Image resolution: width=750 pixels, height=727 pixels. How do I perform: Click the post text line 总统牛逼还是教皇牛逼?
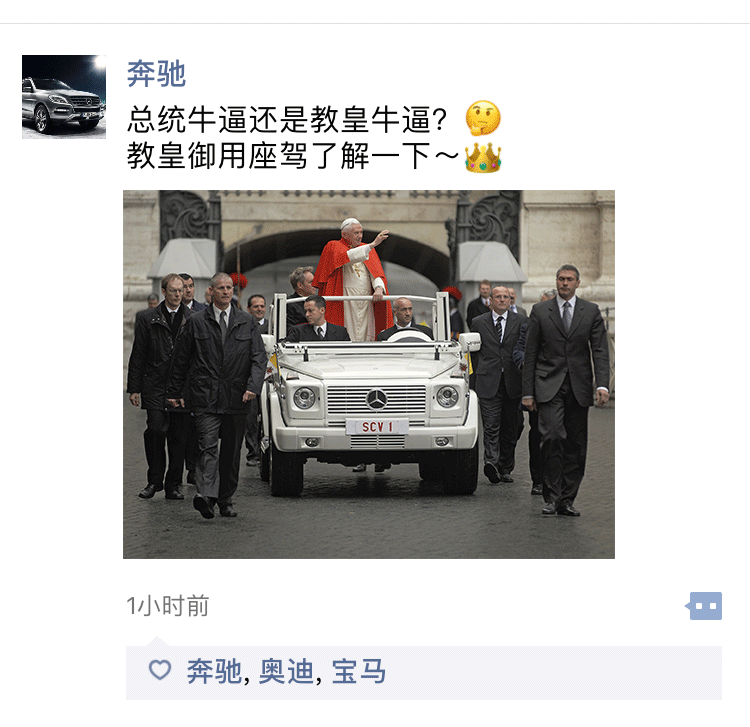287,119
